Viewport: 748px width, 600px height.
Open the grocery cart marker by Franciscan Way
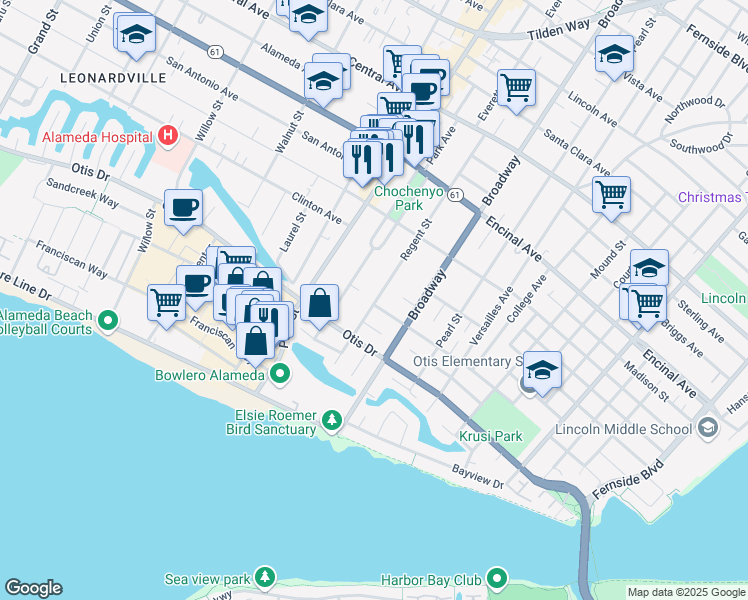tap(167, 303)
